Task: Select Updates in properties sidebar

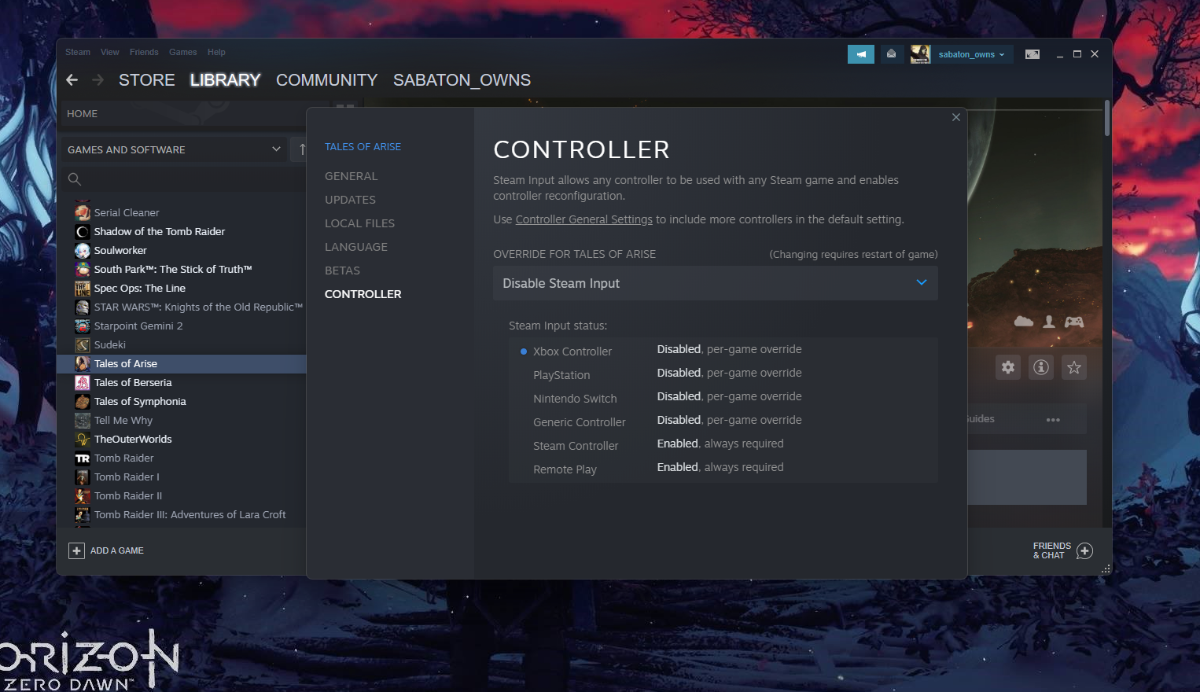Action: [x=350, y=200]
